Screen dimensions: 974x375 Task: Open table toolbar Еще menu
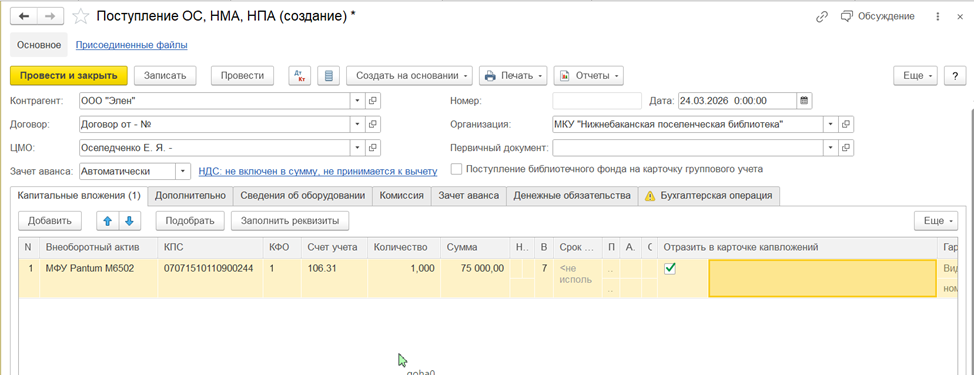[x=936, y=220]
